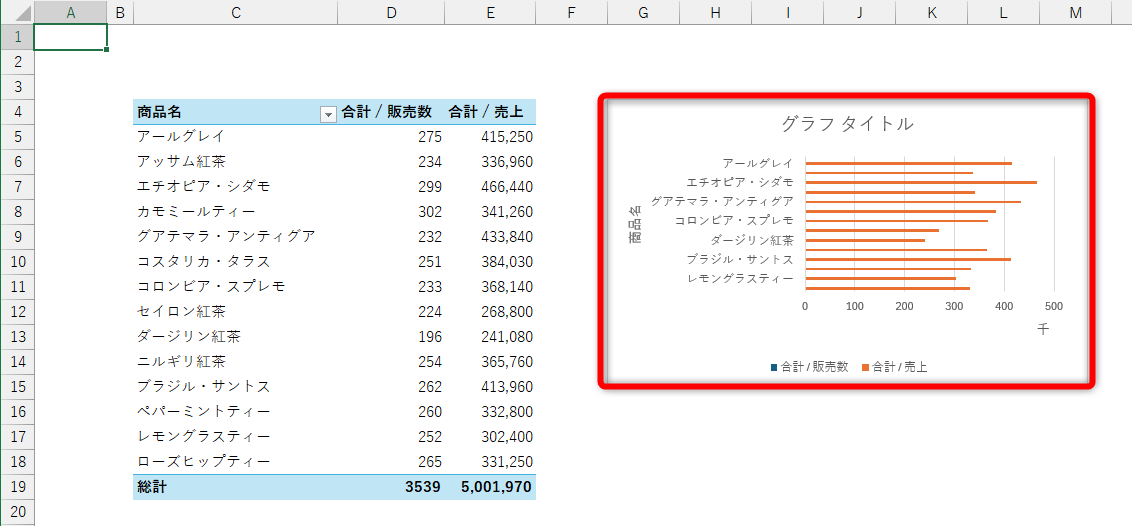Select cell A1
The width and height of the screenshot is (1132, 526).
pyautogui.click(x=71, y=37)
